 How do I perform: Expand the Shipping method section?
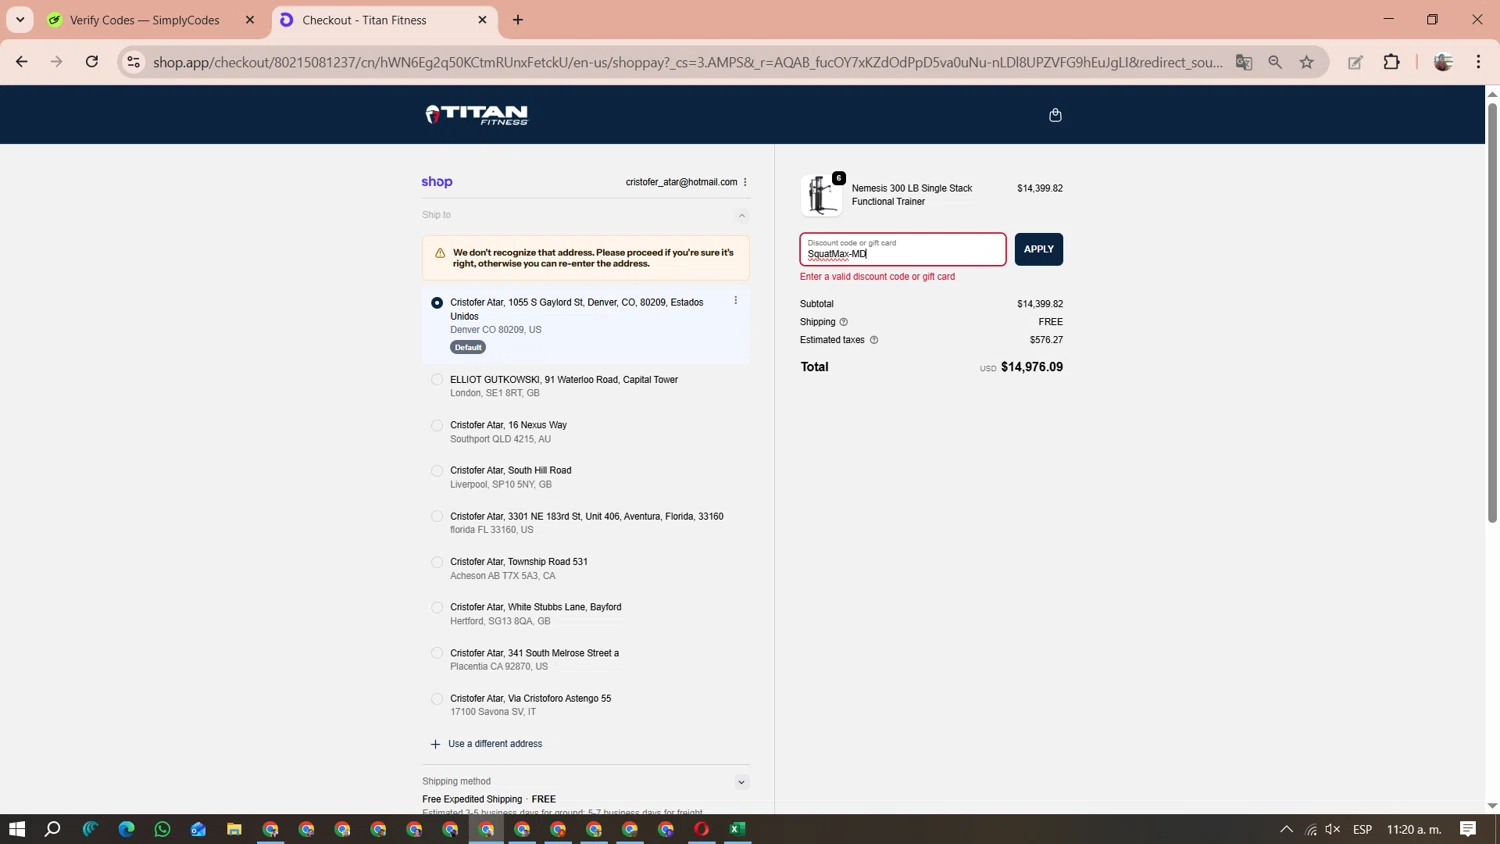[742, 782]
